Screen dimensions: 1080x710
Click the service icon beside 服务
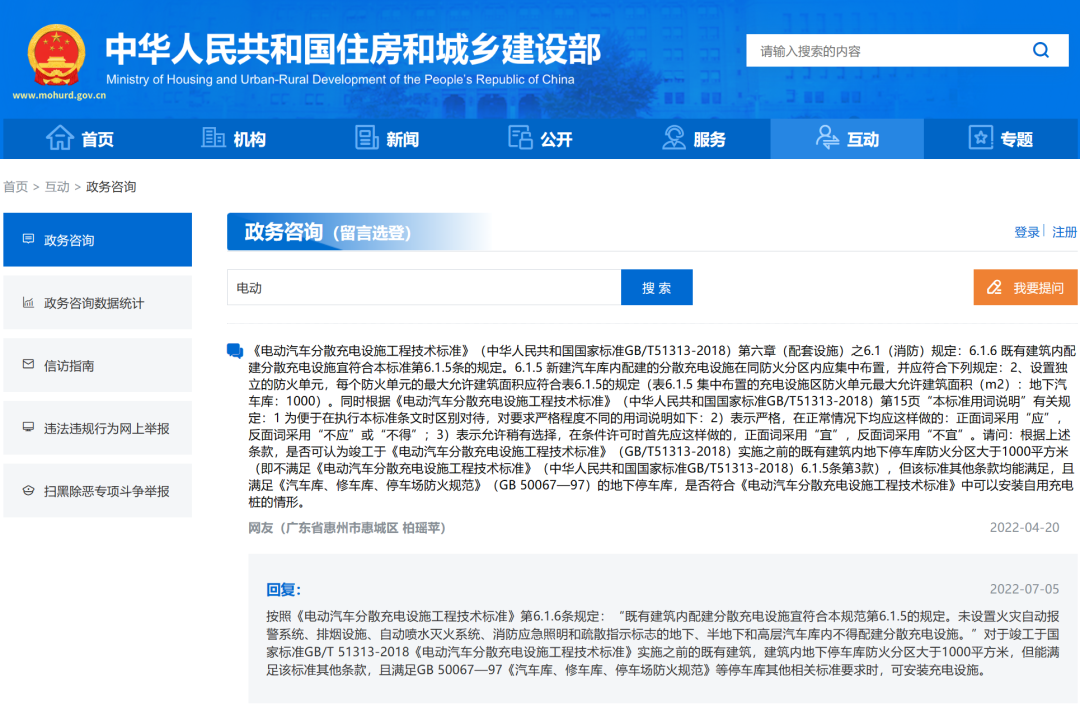673,139
